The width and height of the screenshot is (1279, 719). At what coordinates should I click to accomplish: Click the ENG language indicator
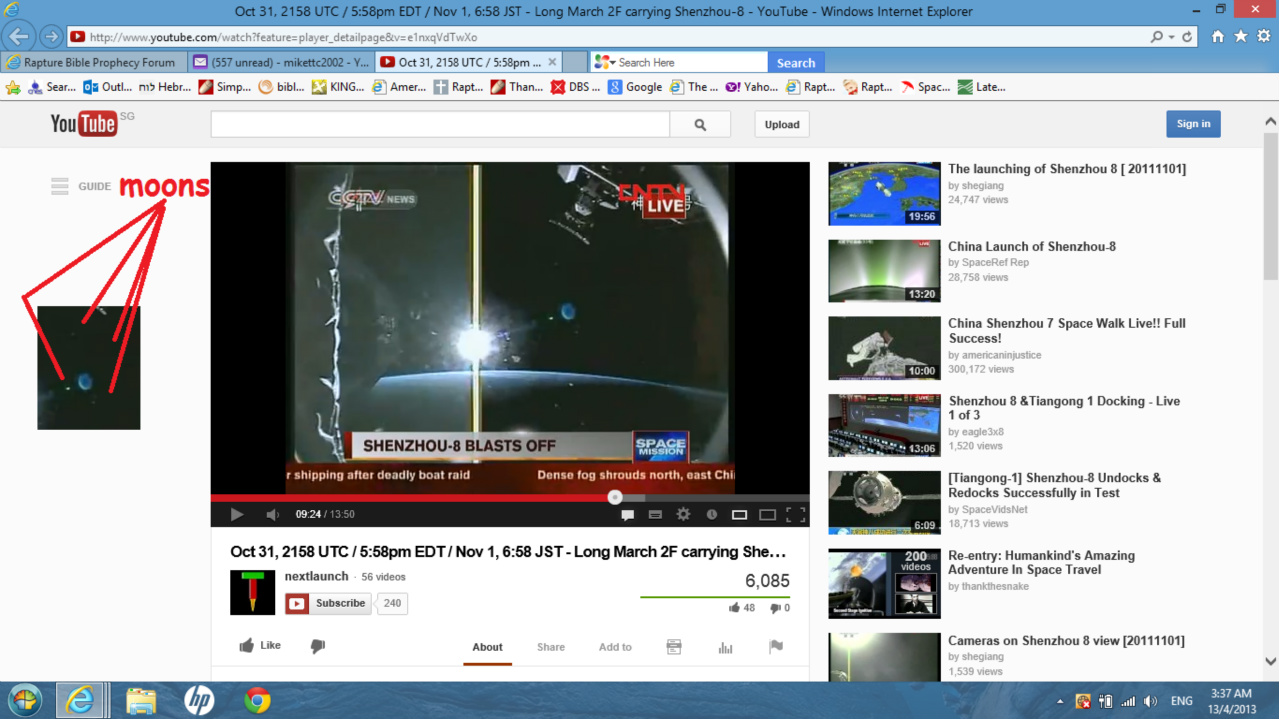(1182, 701)
